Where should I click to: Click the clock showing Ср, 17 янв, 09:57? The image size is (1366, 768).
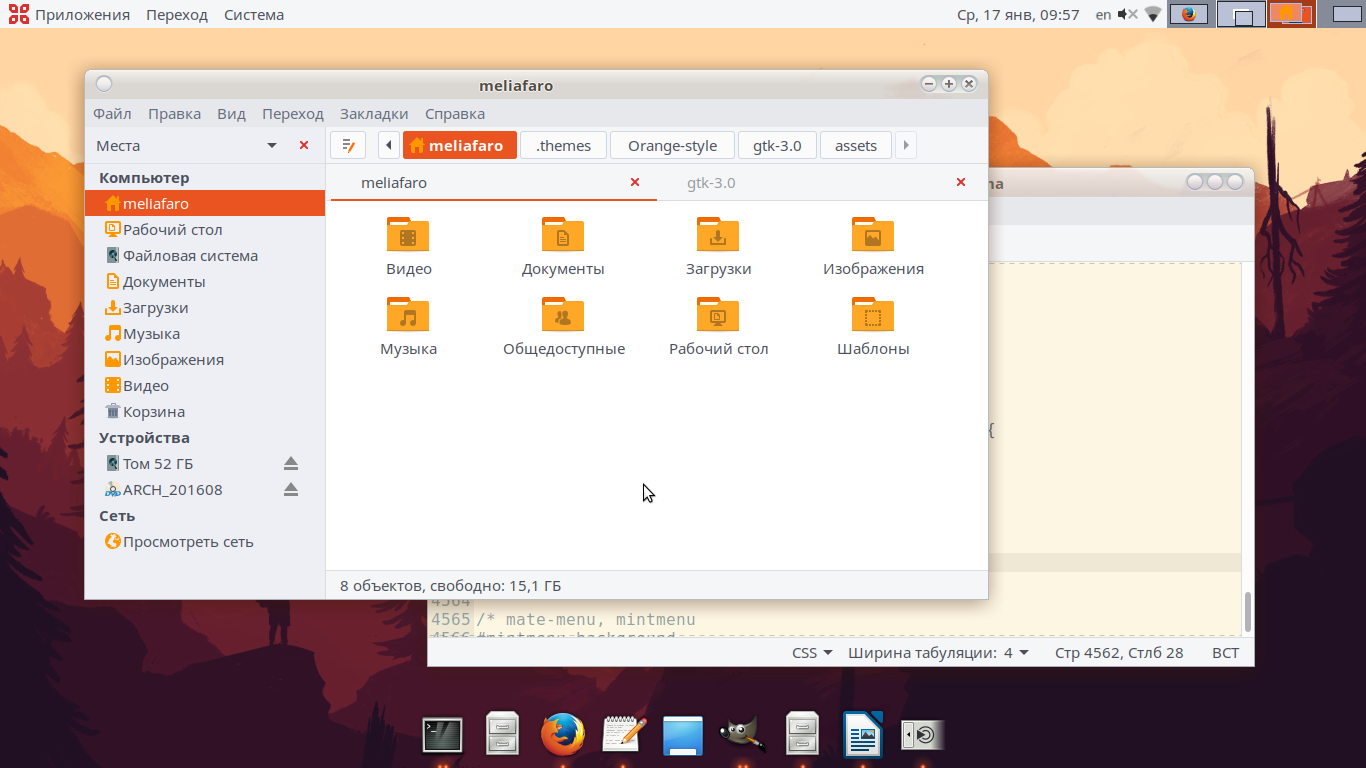click(x=1018, y=14)
